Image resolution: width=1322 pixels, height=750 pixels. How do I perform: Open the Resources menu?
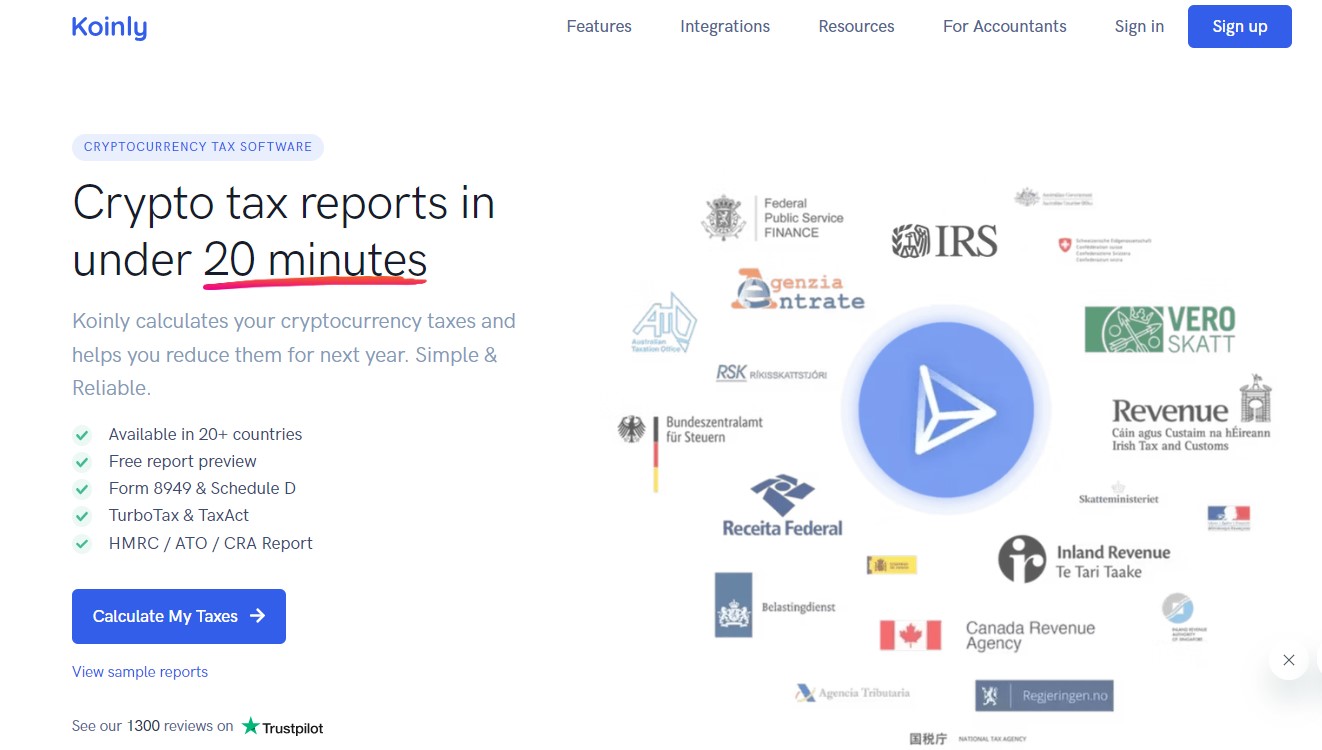click(x=856, y=27)
